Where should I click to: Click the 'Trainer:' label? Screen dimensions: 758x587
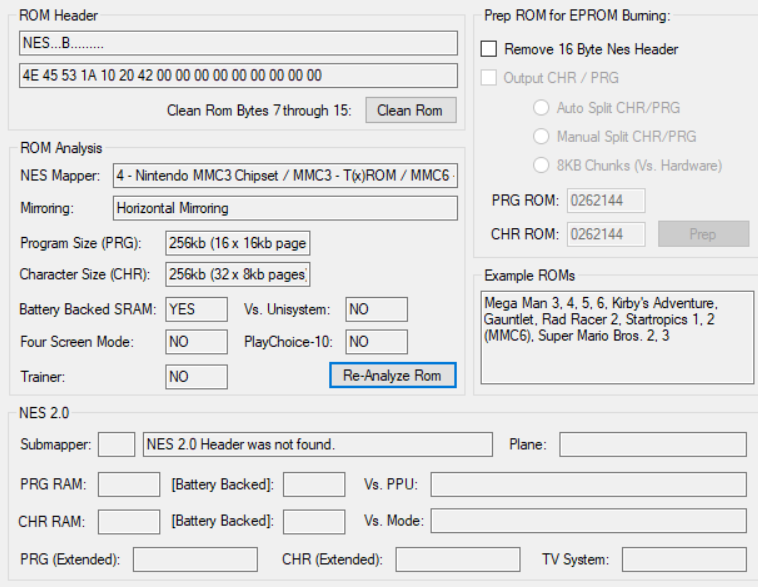43,377
